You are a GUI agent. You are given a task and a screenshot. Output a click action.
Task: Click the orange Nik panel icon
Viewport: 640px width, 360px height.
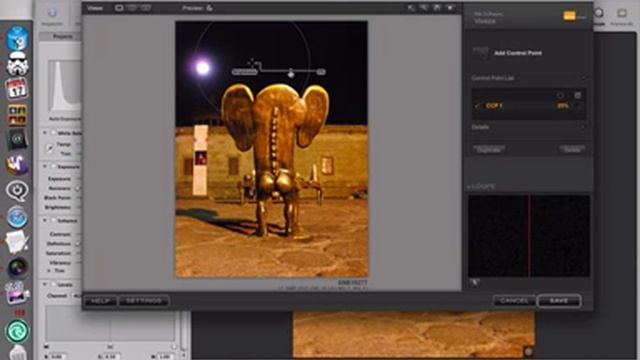tap(569, 16)
